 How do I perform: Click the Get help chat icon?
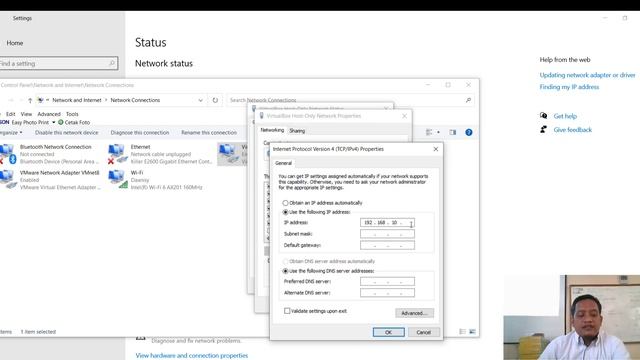(543, 116)
